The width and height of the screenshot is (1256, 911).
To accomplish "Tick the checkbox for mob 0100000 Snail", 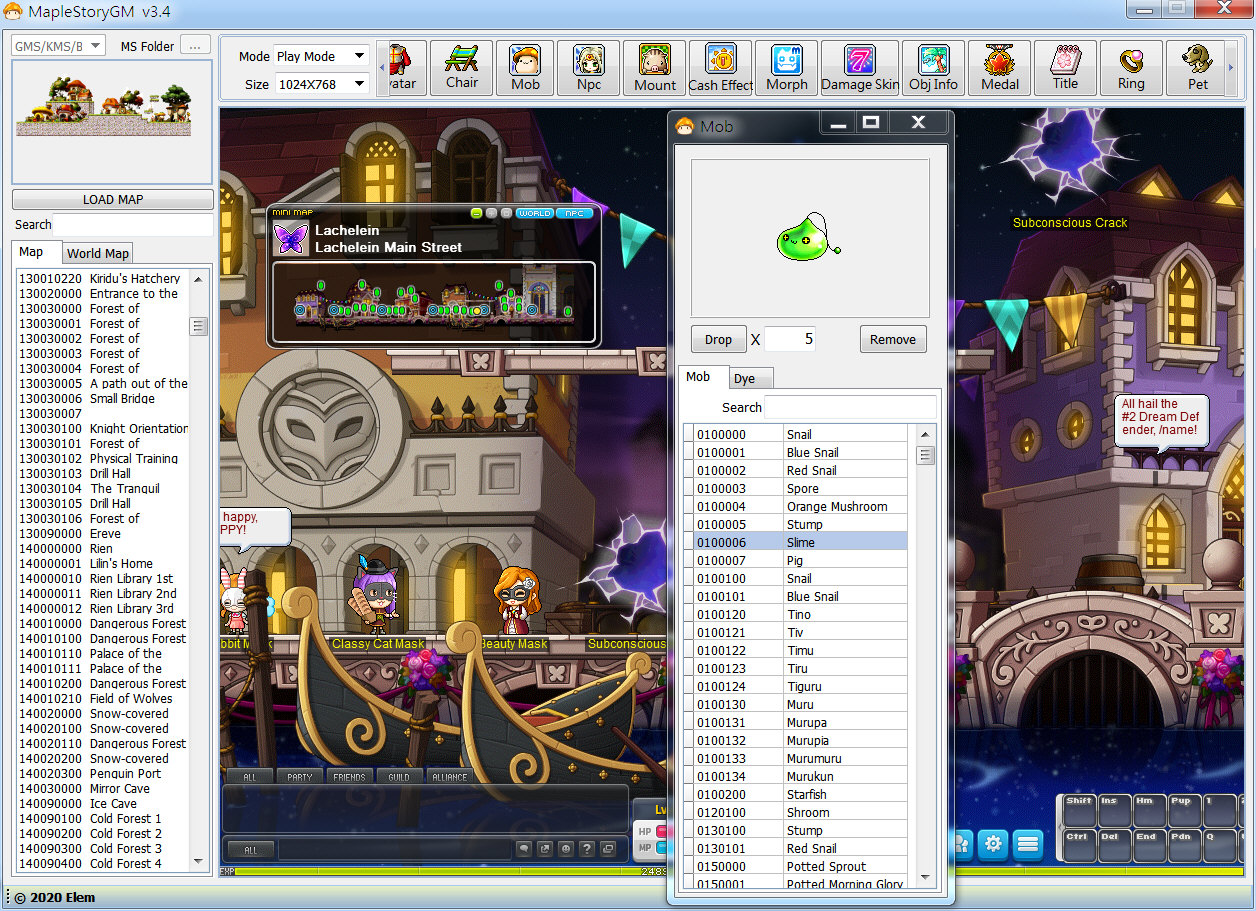I will 688,434.
